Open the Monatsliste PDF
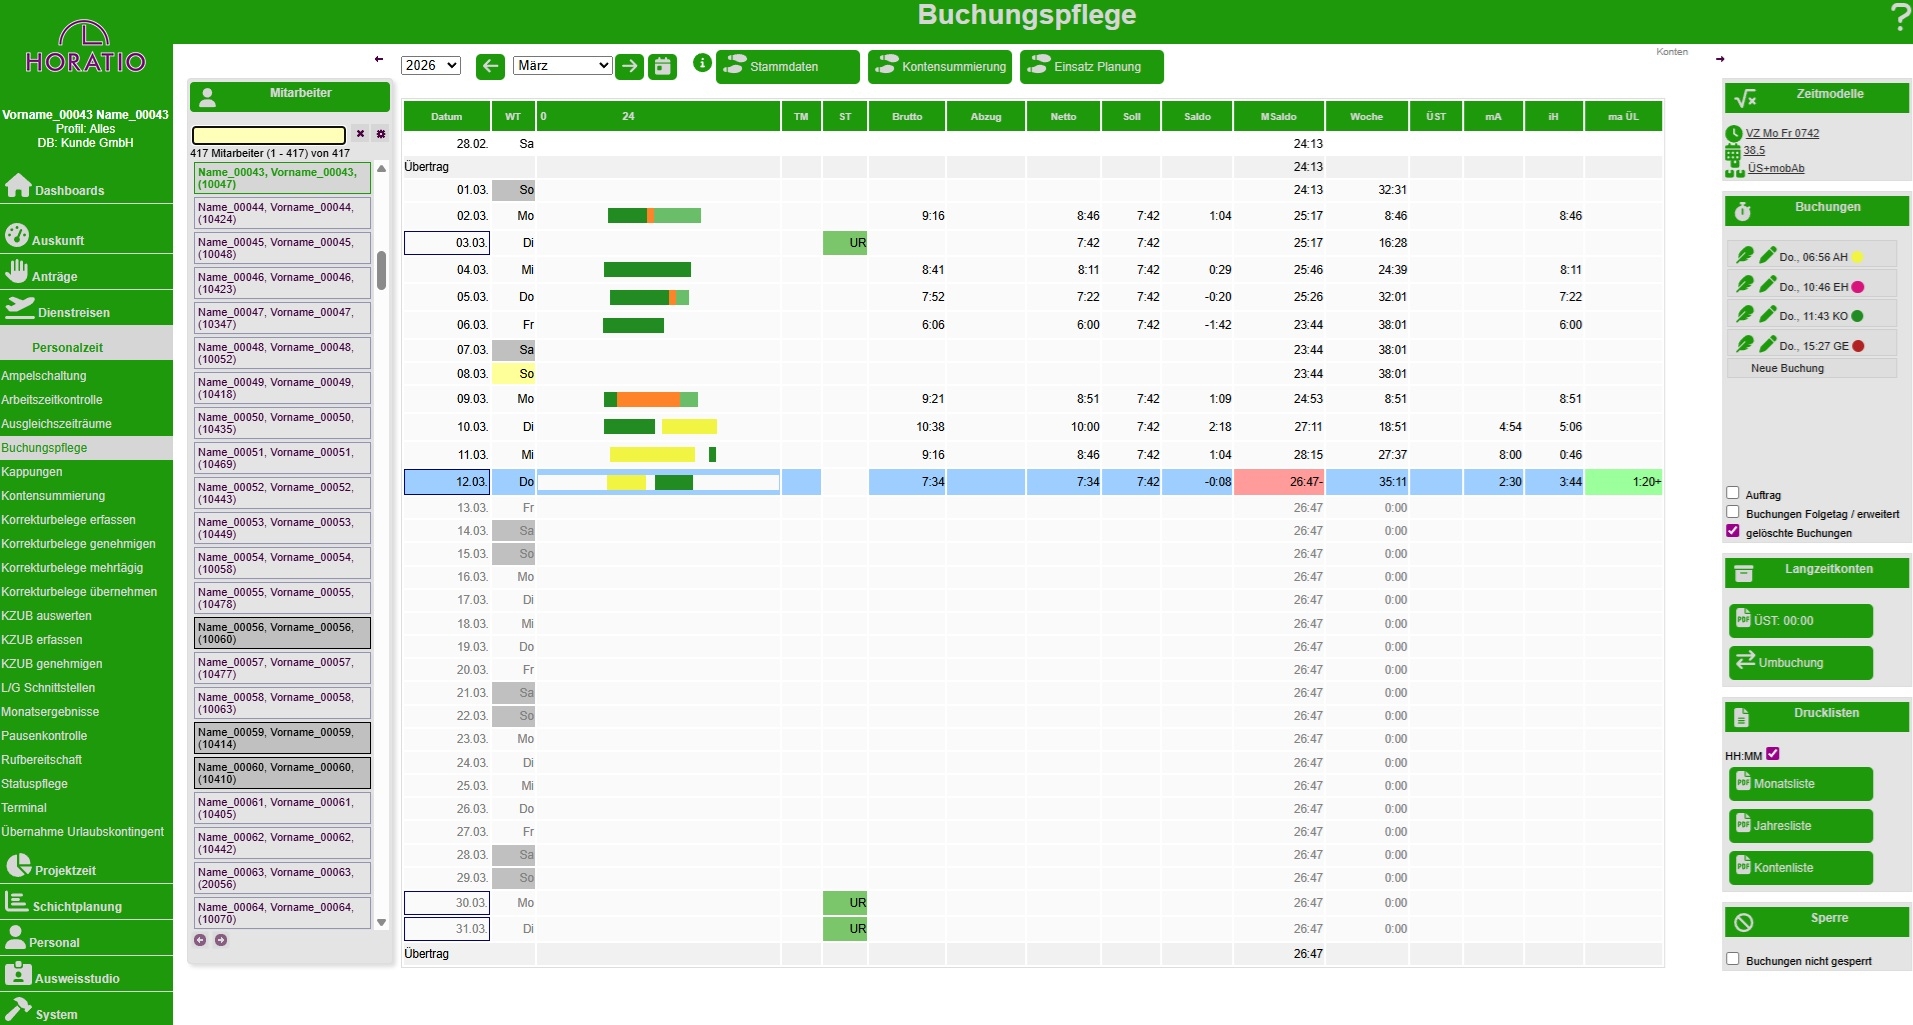The width and height of the screenshot is (1913, 1025). click(1800, 784)
